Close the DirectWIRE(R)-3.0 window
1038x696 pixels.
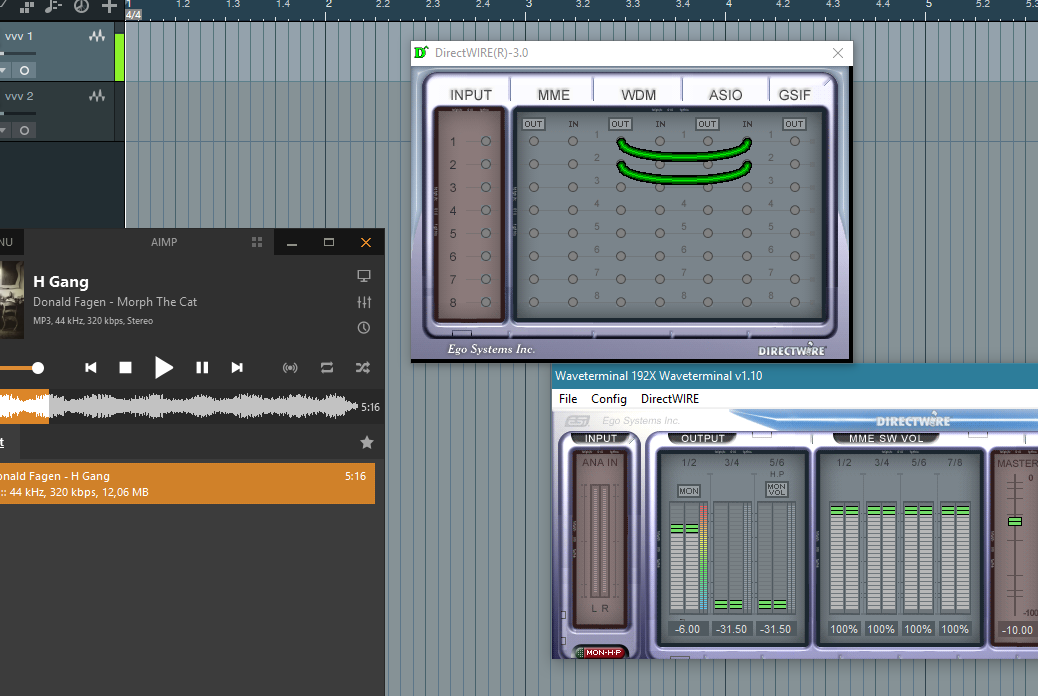837,53
